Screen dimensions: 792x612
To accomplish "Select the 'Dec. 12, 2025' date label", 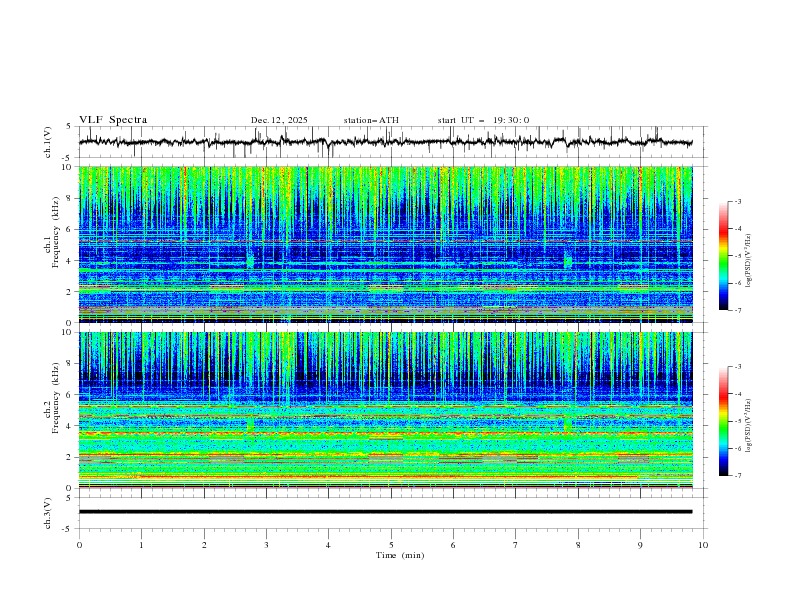I will click(279, 120).
